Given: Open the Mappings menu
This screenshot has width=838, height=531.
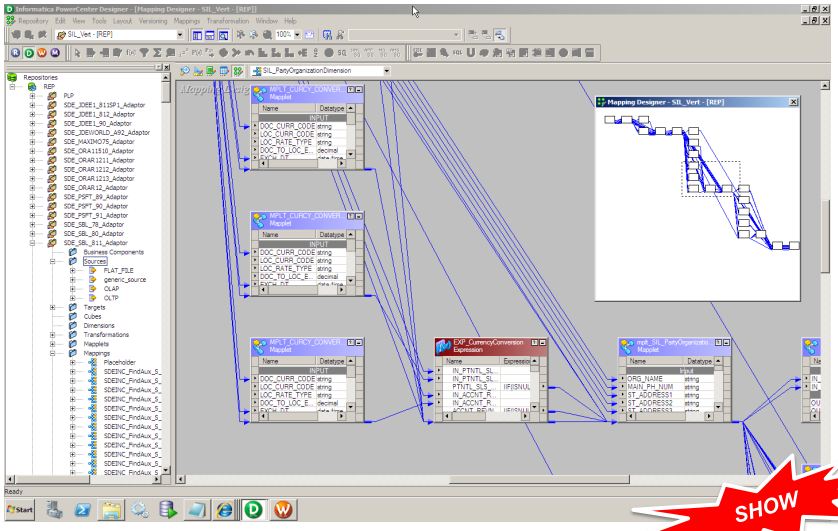Looking at the screenshot, I should 187,21.
